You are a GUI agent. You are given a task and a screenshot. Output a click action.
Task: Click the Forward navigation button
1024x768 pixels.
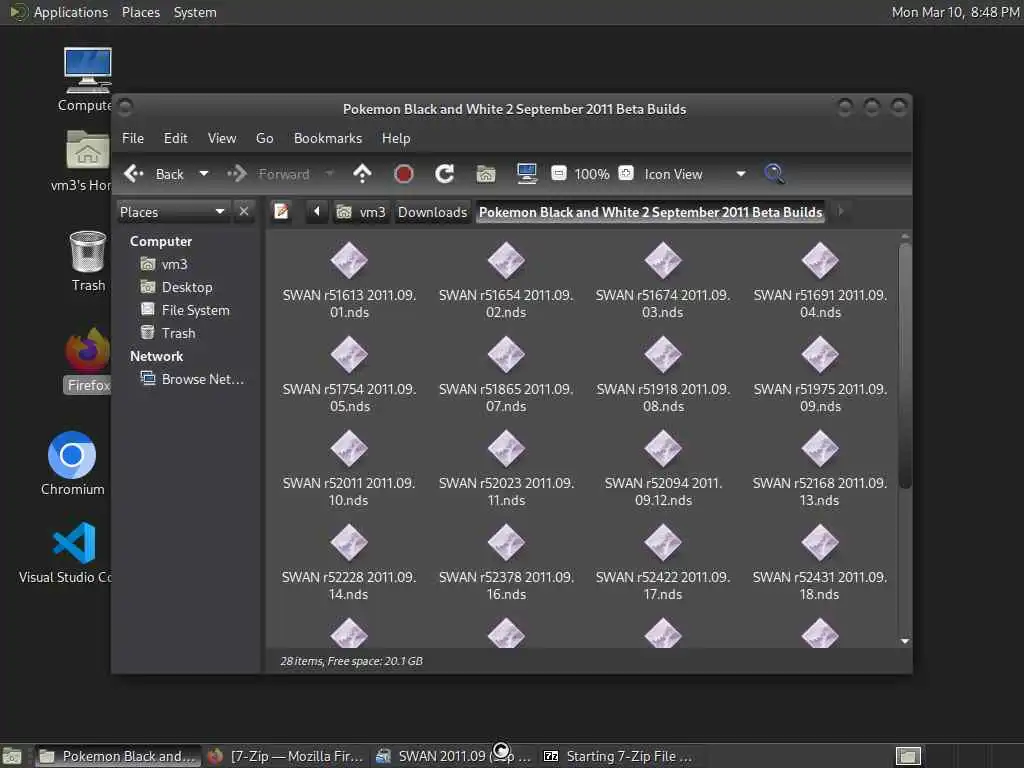point(269,174)
